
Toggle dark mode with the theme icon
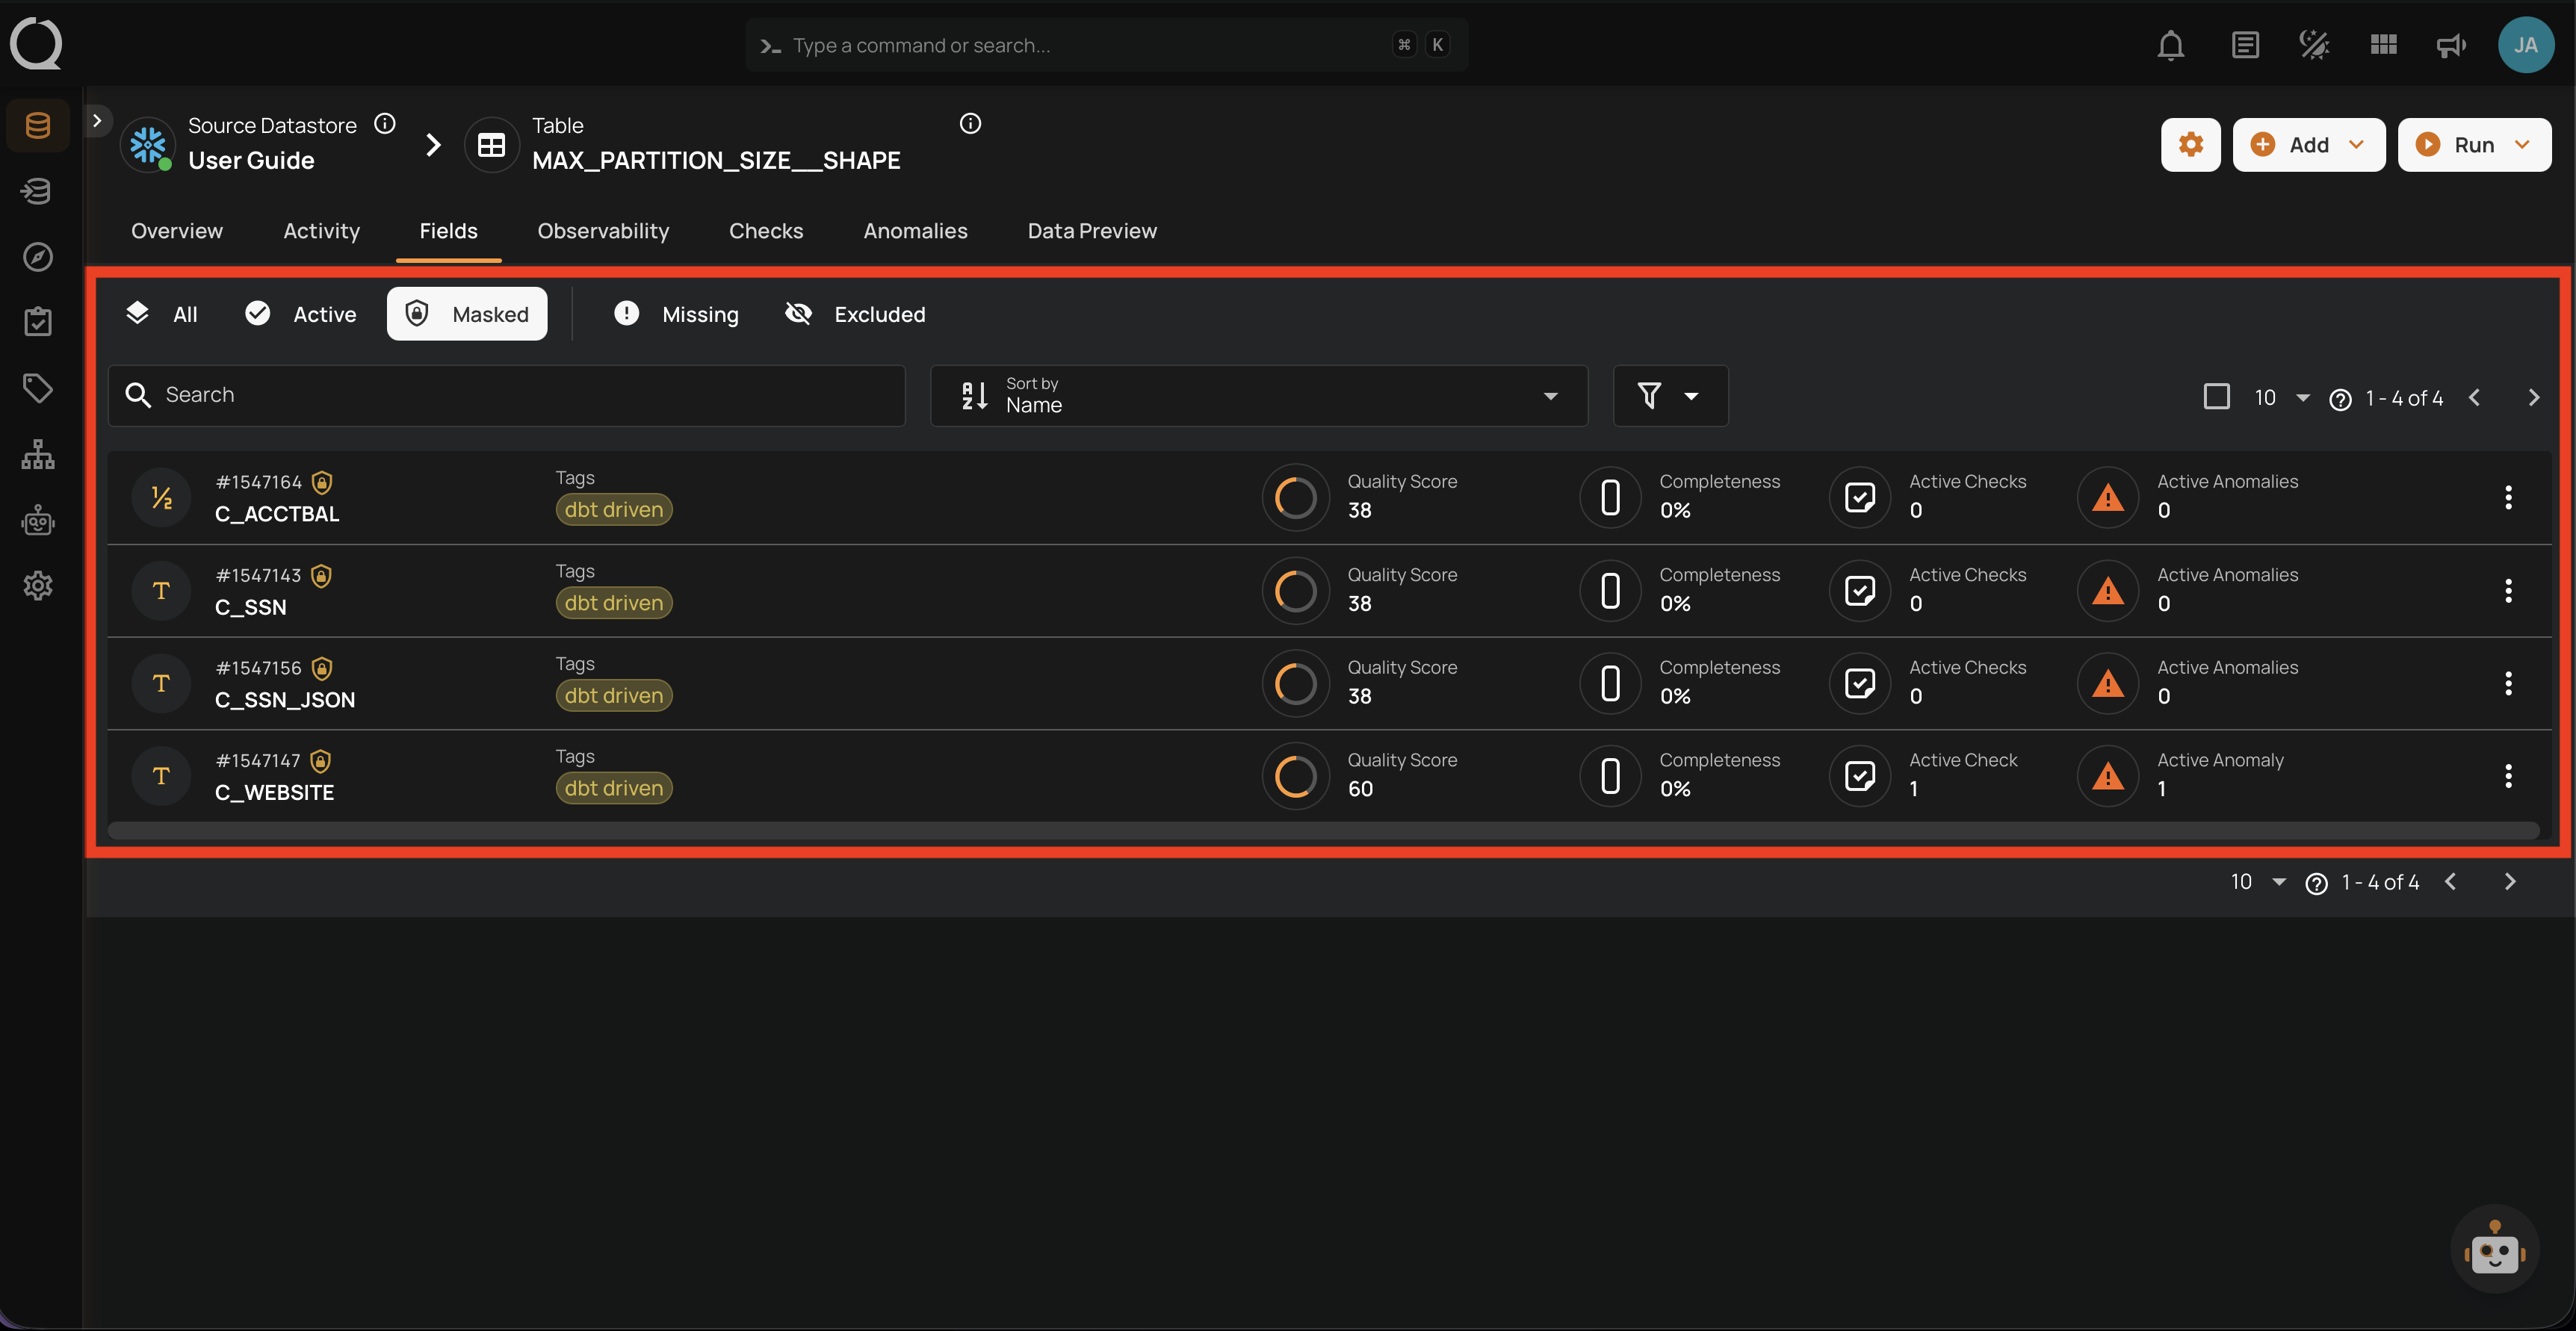click(2313, 44)
